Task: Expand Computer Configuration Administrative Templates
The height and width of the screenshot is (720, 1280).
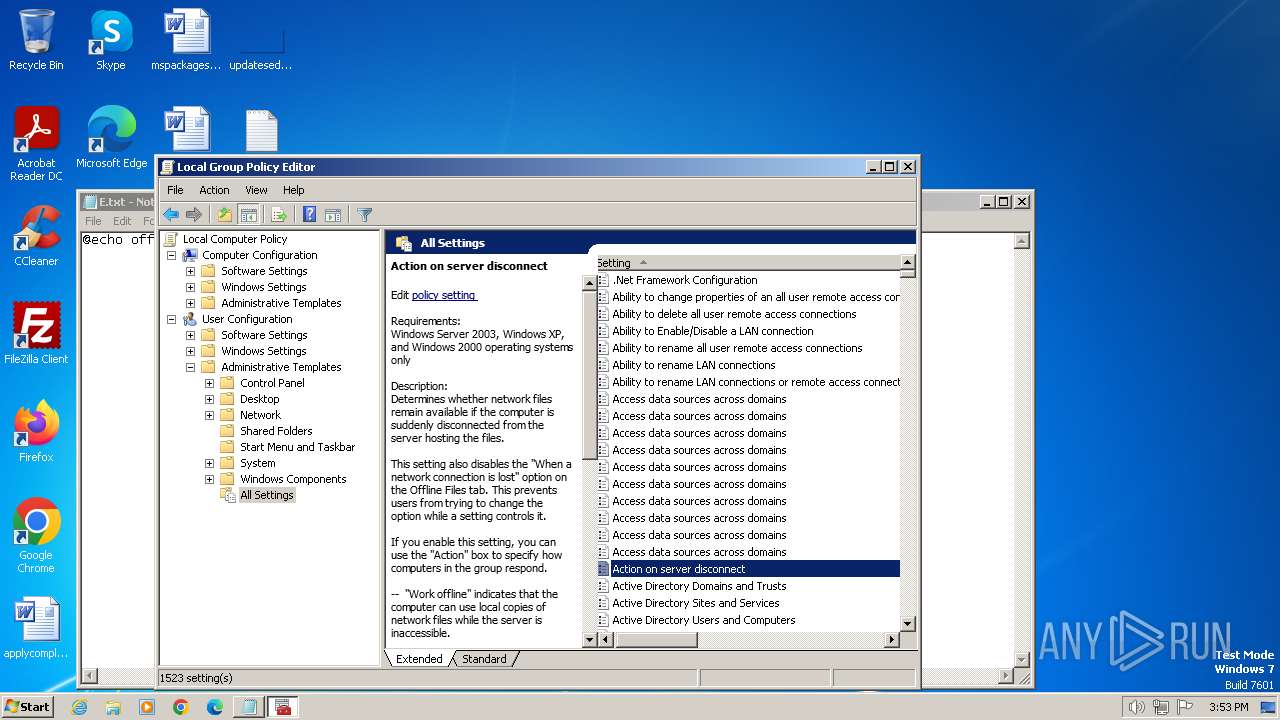Action: tap(190, 303)
